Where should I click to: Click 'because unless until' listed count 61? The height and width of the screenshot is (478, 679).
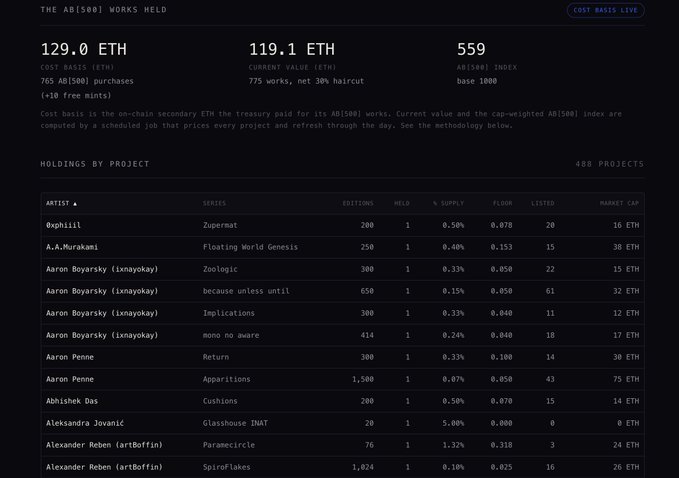click(x=550, y=291)
